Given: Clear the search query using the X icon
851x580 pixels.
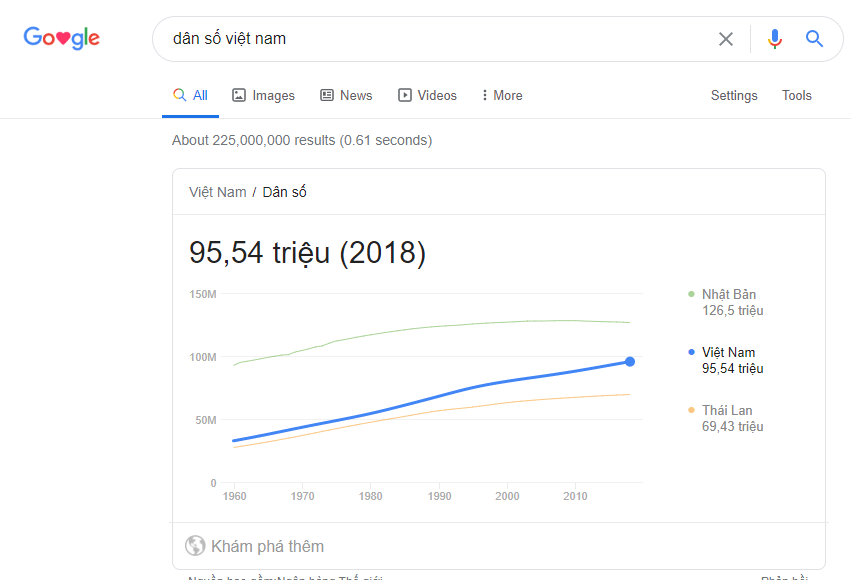Looking at the screenshot, I should (x=726, y=38).
